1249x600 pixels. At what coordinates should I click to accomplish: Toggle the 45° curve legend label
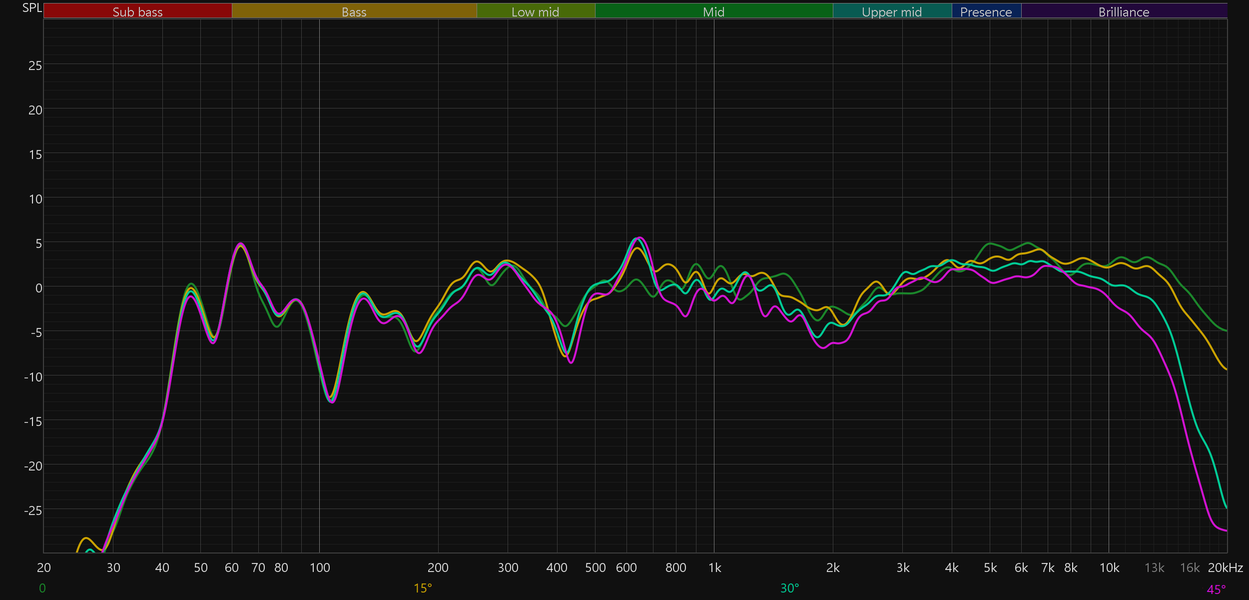[x=1216, y=589]
